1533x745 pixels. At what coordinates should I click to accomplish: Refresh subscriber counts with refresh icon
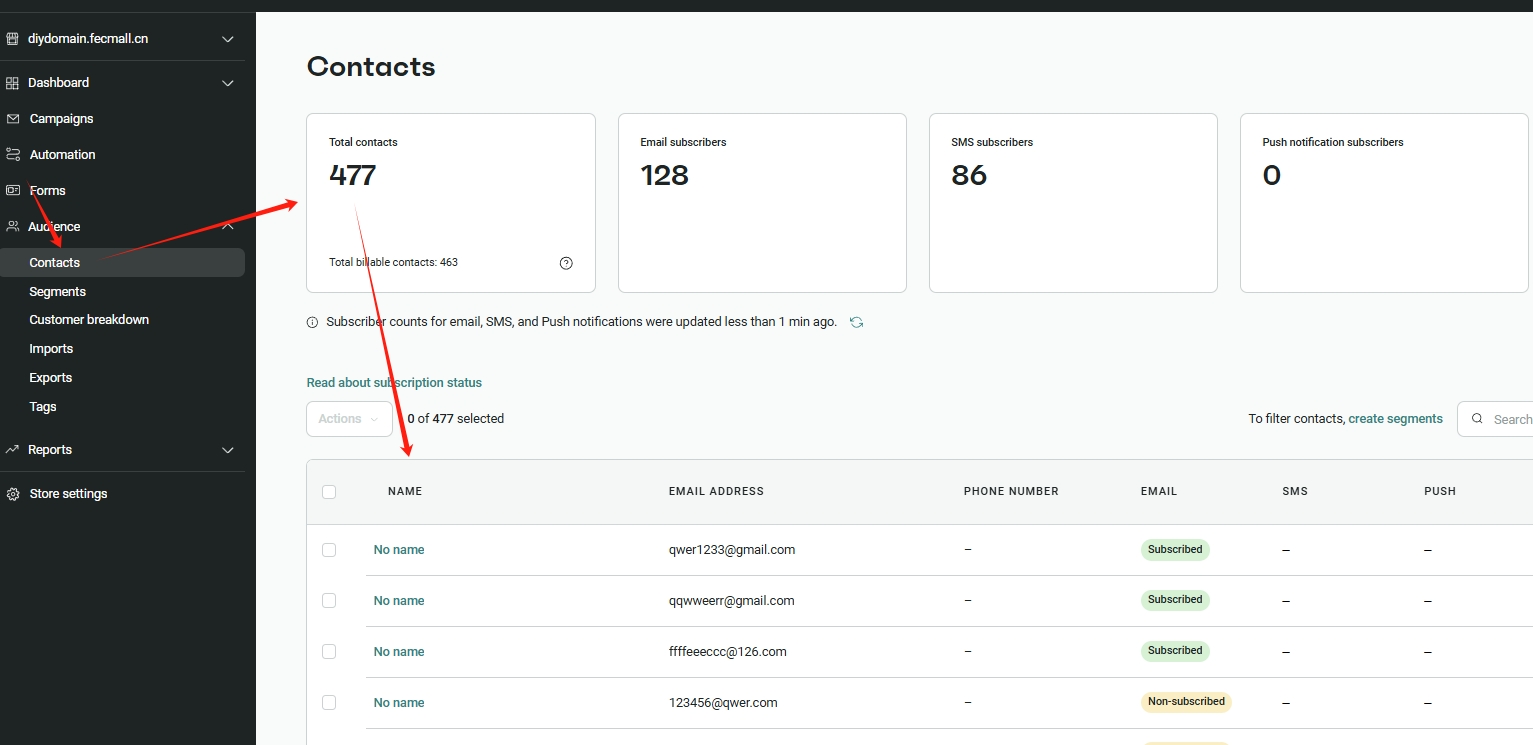[856, 322]
